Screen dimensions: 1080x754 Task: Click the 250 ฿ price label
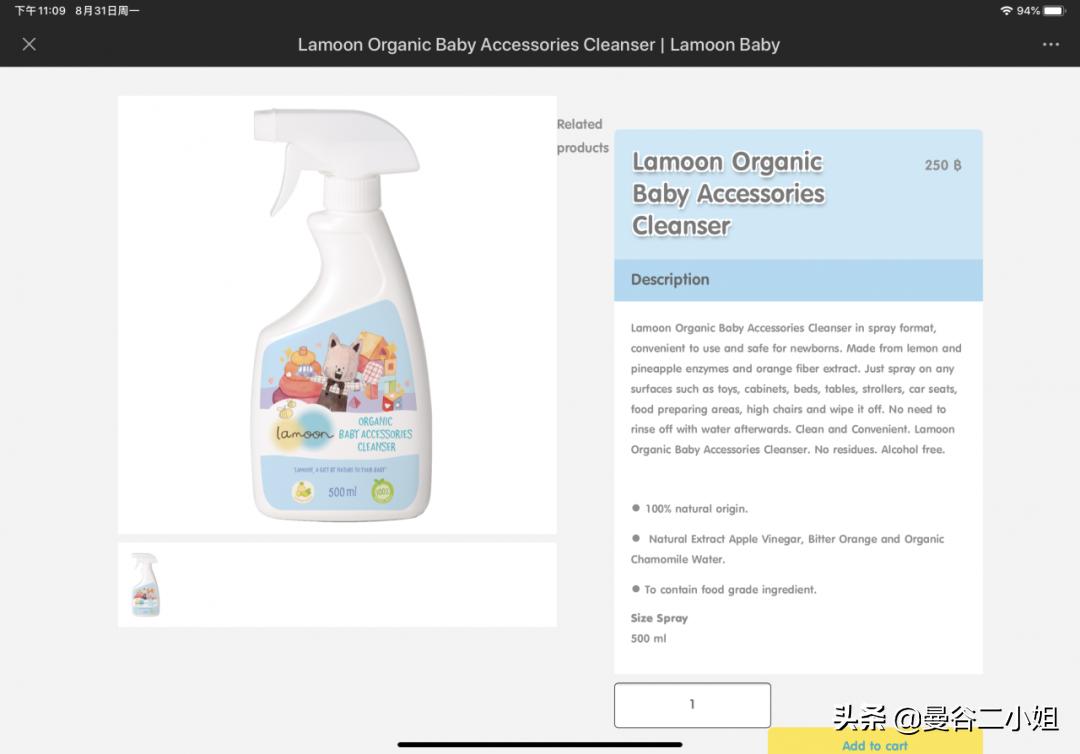pos(943,165)
